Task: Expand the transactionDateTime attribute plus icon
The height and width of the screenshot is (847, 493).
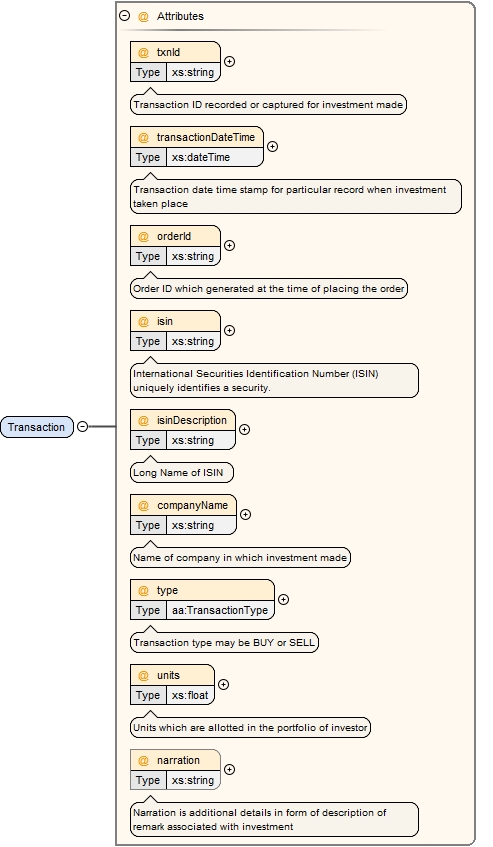Action: pos(273,146)
